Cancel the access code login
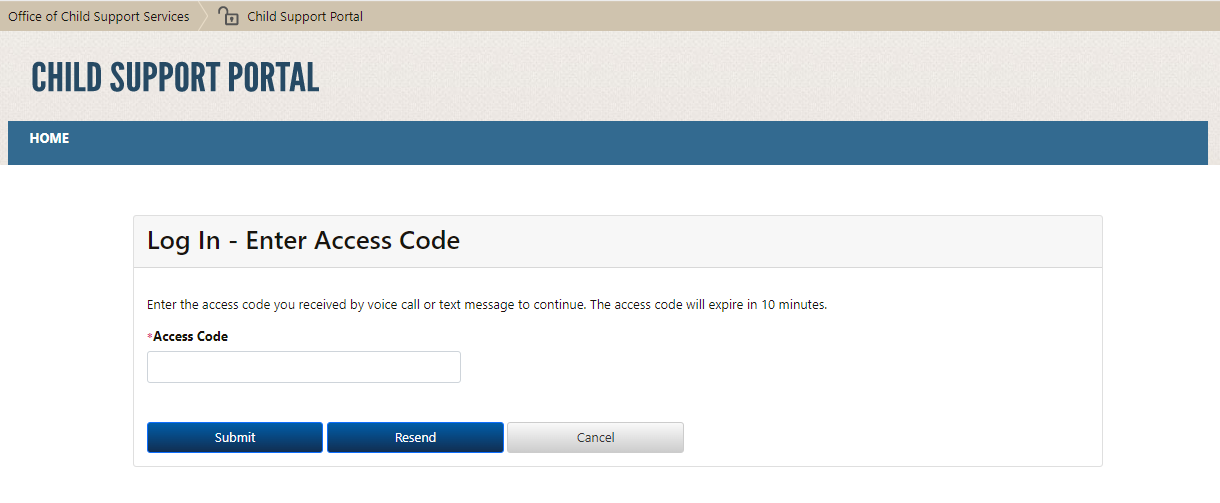The height and width of the screenshot is (503, 1220). [595, 437]
